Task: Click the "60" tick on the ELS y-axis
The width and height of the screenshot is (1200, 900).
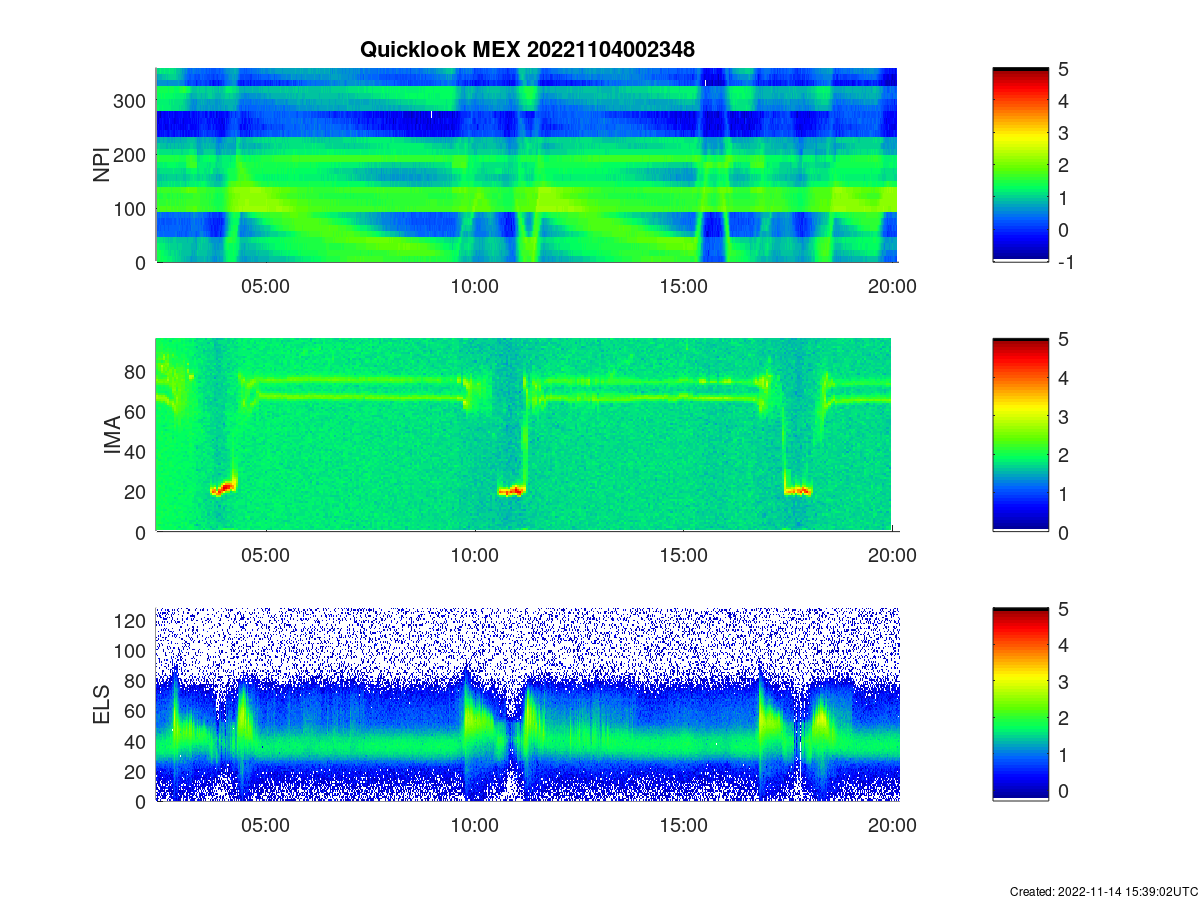Action: (137, 711)
